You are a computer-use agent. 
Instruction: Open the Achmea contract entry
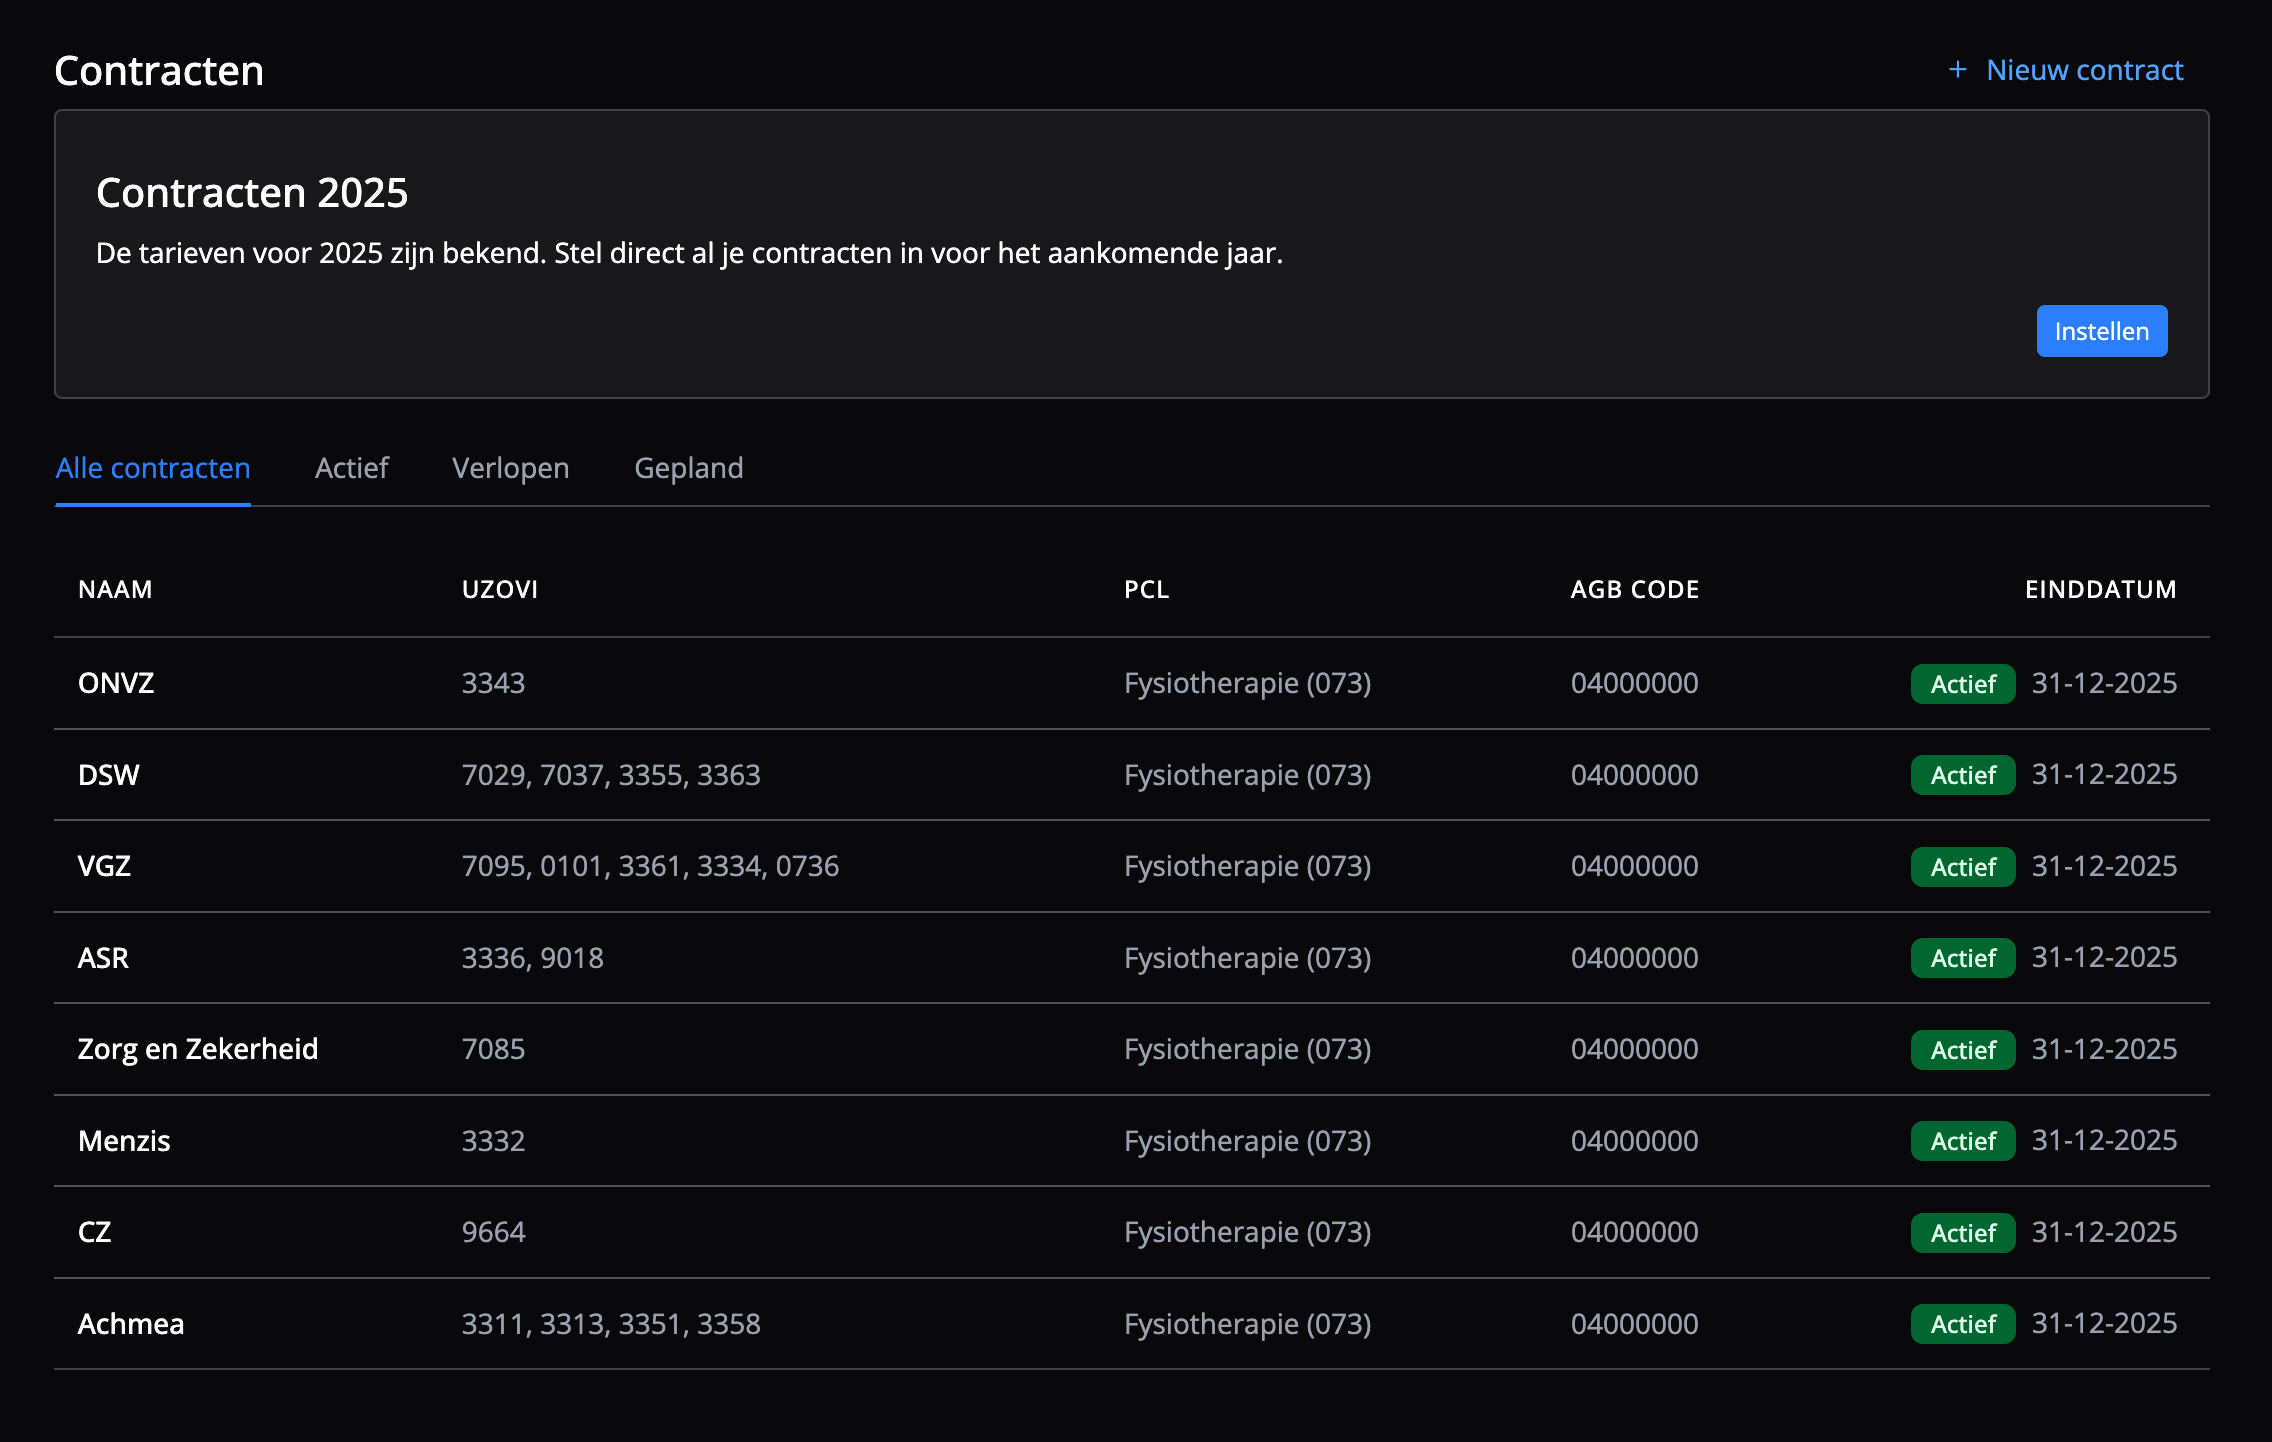[x=131, y=1324]
